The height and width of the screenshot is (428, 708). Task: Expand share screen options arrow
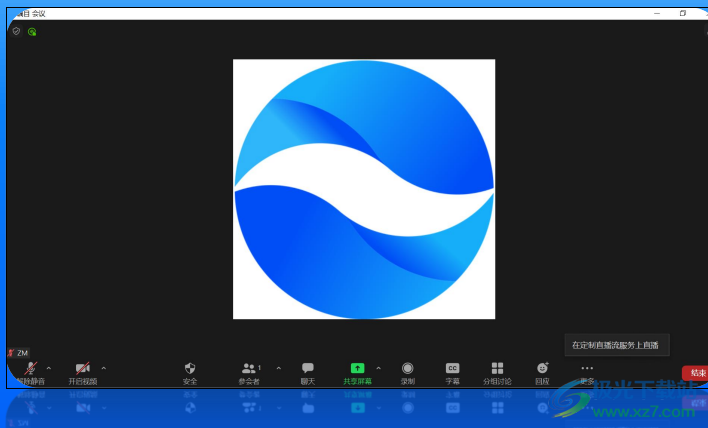378,368
